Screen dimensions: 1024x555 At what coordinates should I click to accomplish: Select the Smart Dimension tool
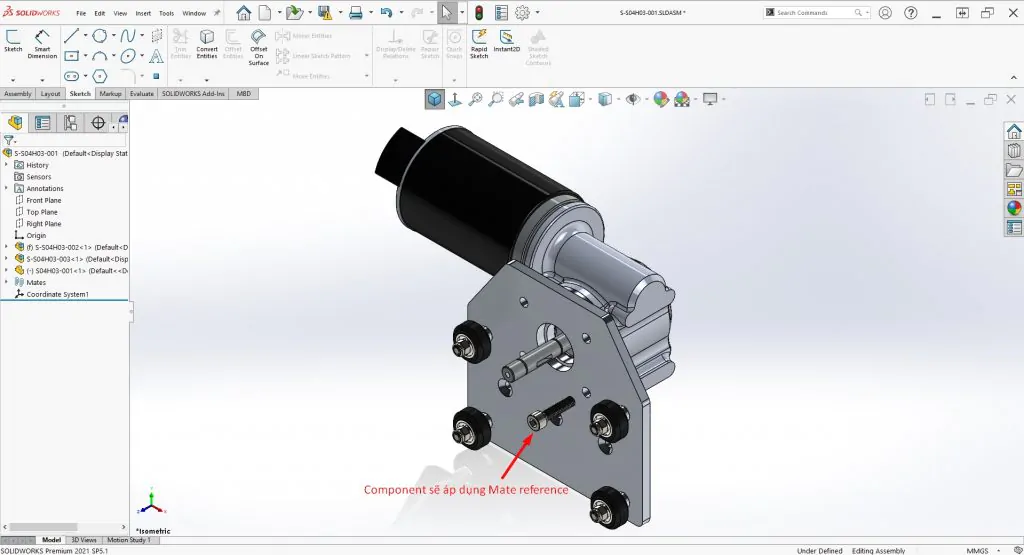tap(42, 44)
